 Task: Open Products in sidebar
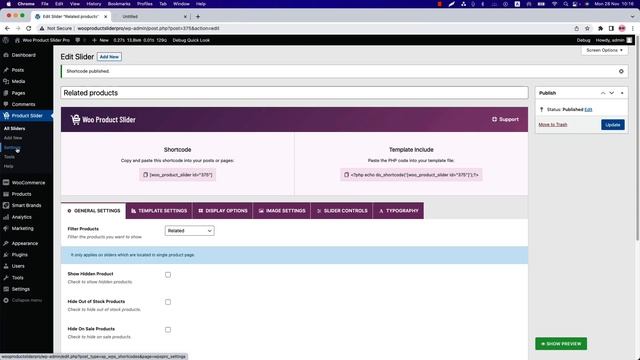tap(21, 194)
